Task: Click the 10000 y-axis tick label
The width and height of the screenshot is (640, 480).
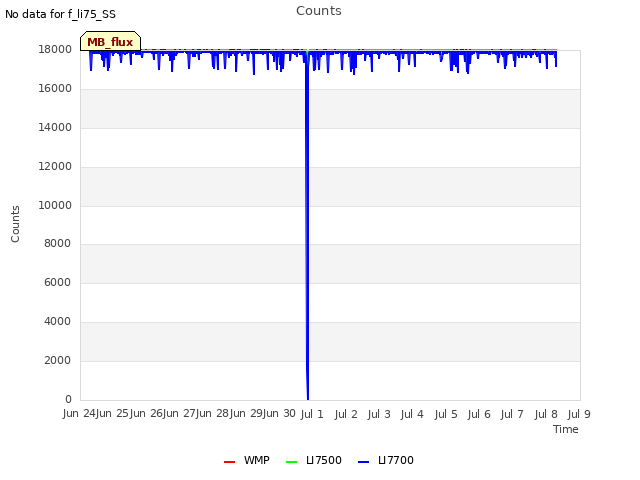Action: pyautogui.click(x=55, y=205)
